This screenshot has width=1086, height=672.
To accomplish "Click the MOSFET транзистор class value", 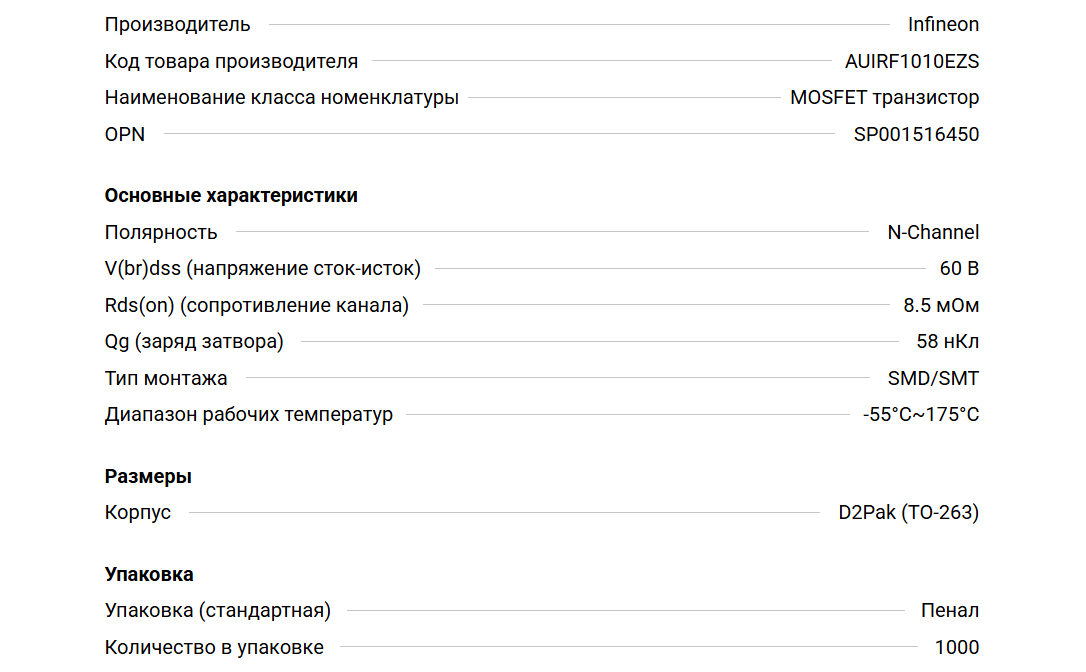I will tap(884, 98).
